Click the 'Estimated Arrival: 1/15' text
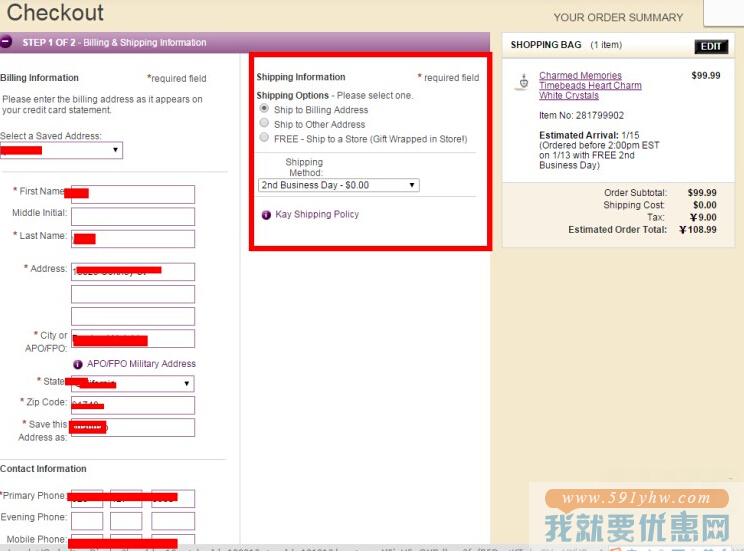This screenshot has width=744, height=552. (589, 135)
